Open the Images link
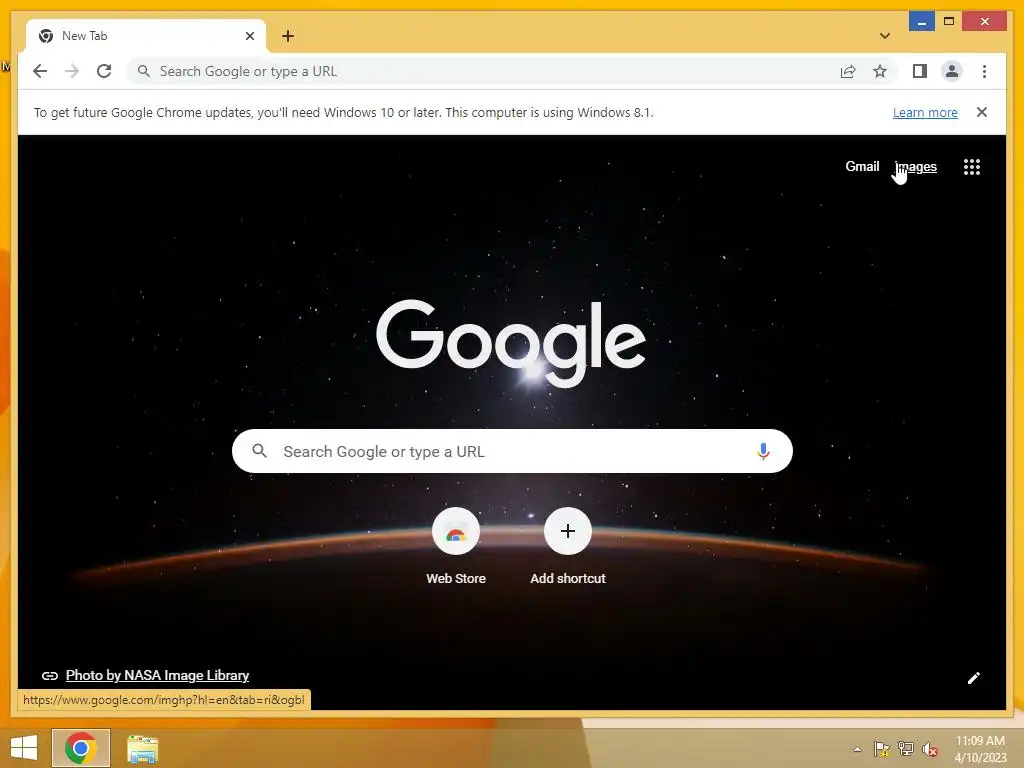Viewport: 1024px width, 768px height. (x=916, y=167)
